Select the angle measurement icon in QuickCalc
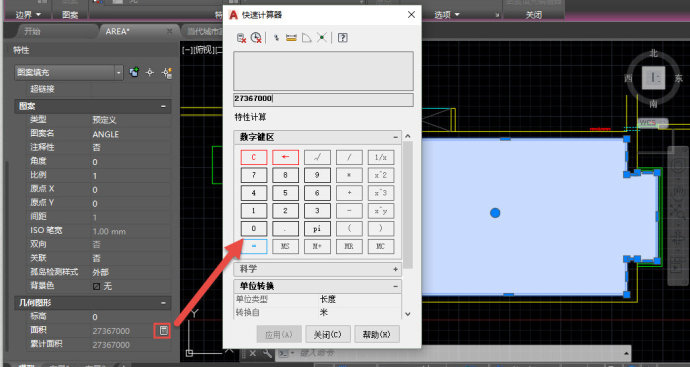Image resolution: width=690 pixels, height=367 pixels. (x=307, y=38)
